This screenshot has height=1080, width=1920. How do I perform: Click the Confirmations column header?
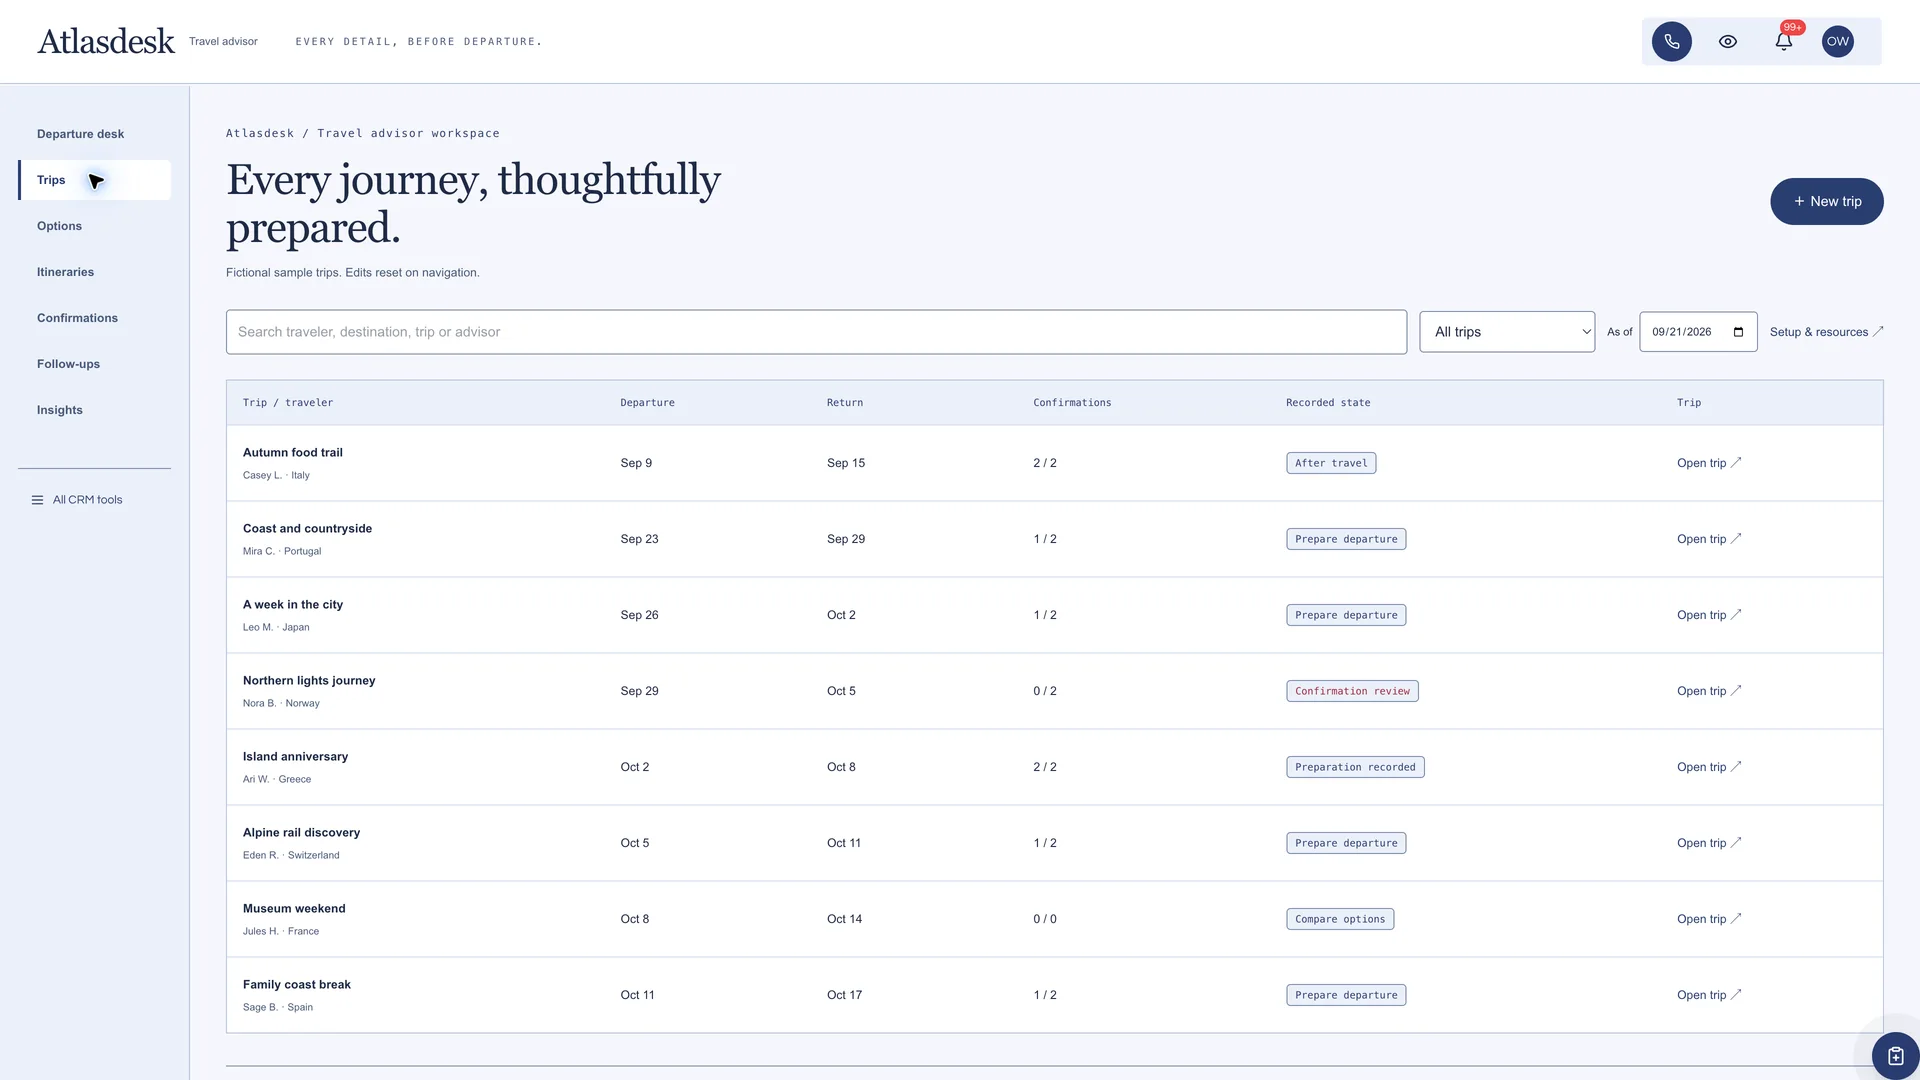click(x=1072, y=403)
